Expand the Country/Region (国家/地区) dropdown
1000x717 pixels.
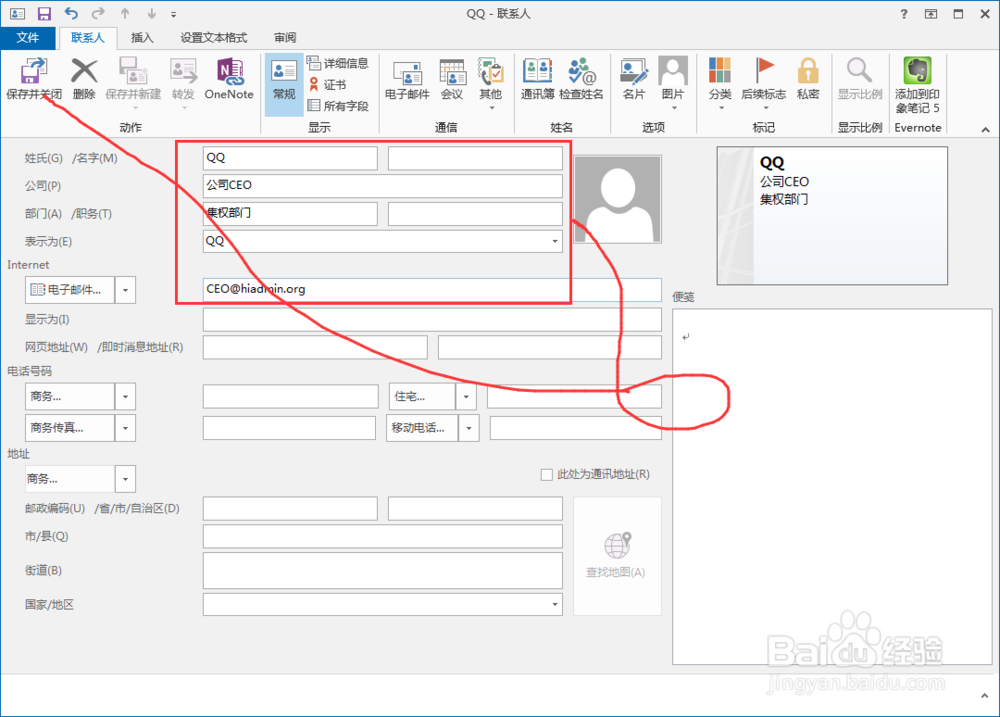[x=554, y=604]
